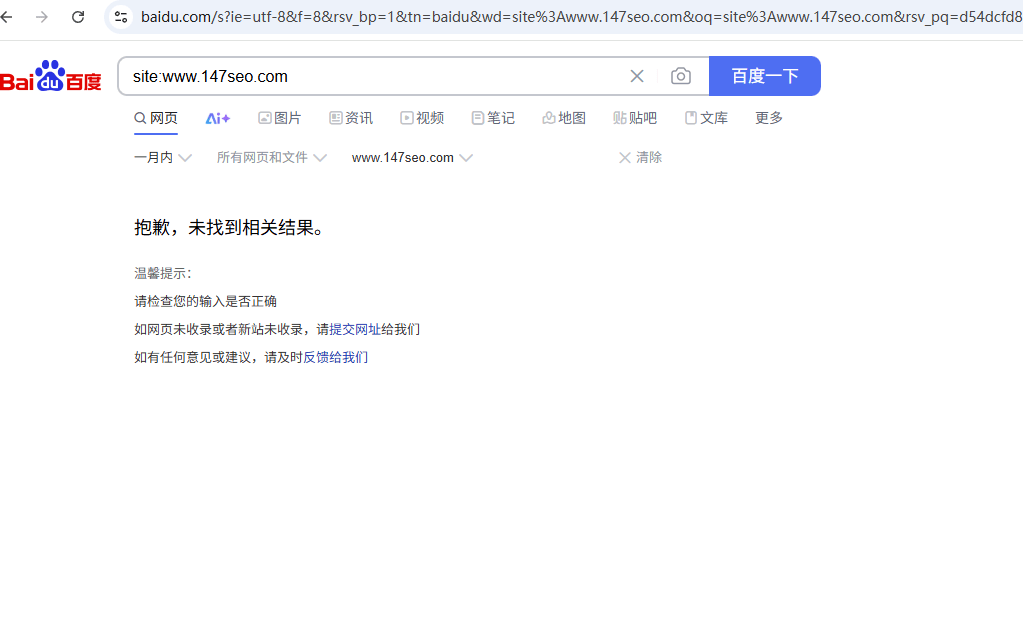Clear search text with X icon

pyautogui.click(x=637, y=76)
